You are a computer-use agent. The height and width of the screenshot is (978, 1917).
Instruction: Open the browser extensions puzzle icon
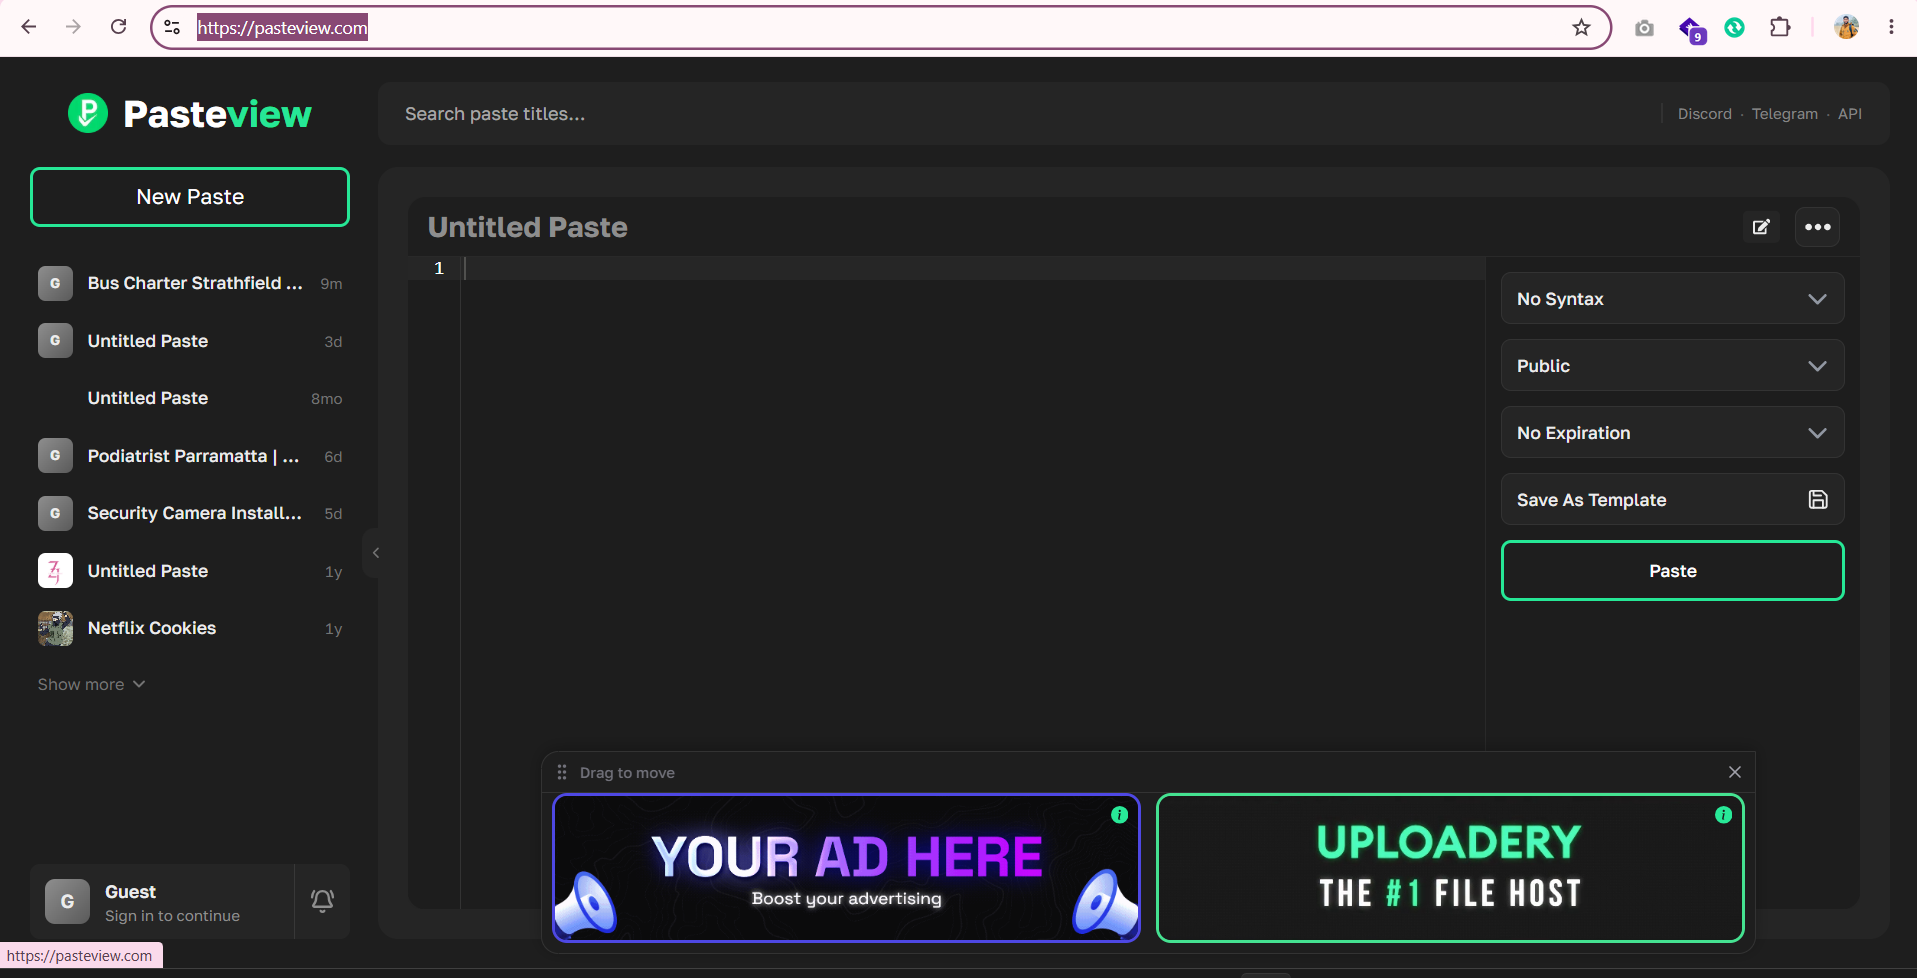1780,27
